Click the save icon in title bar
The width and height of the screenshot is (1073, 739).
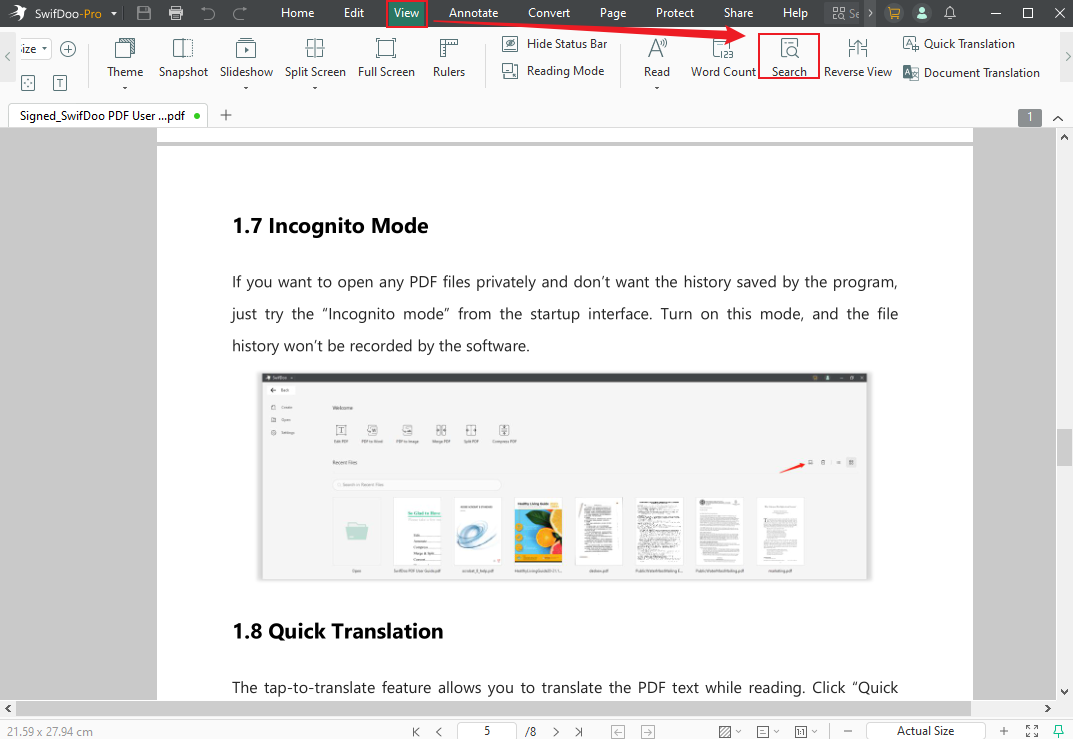tap(144, 13)
